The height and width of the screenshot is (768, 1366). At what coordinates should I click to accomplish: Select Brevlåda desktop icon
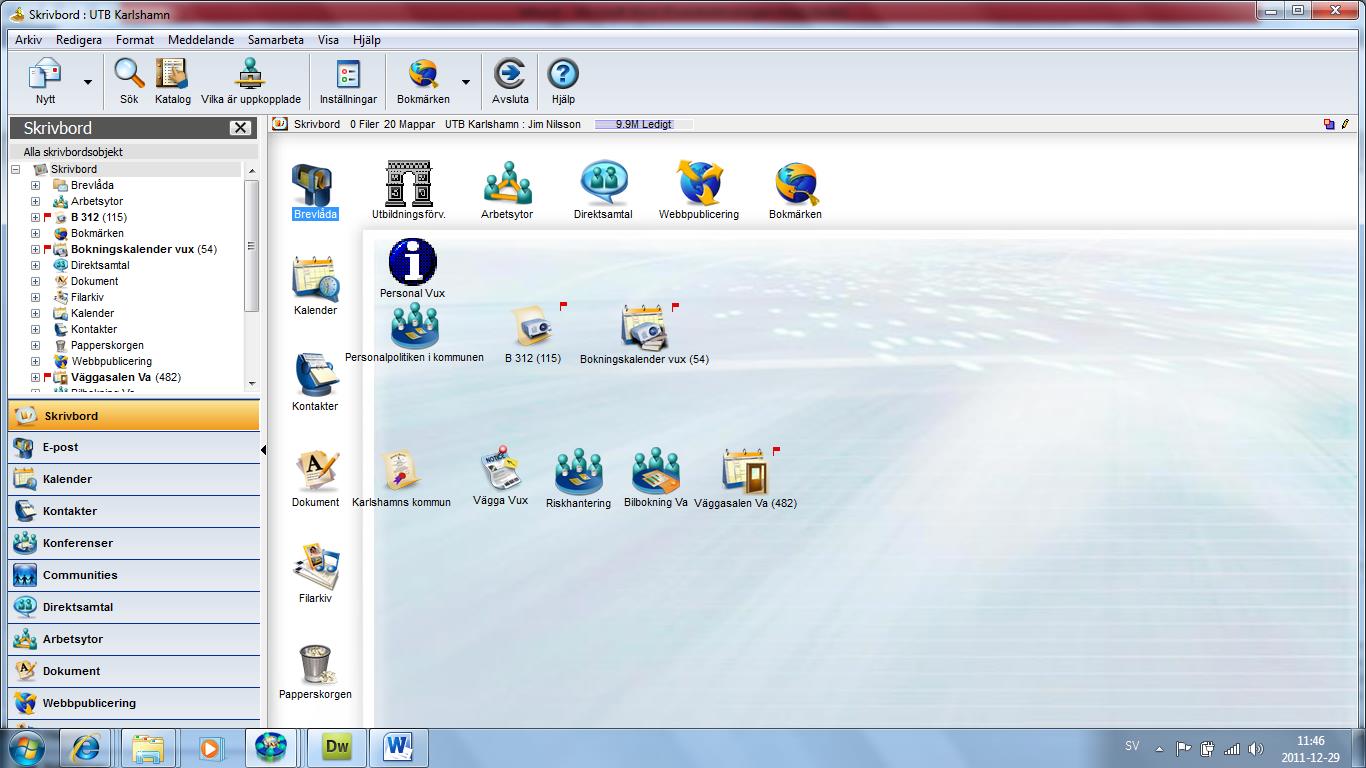point(315,192)
